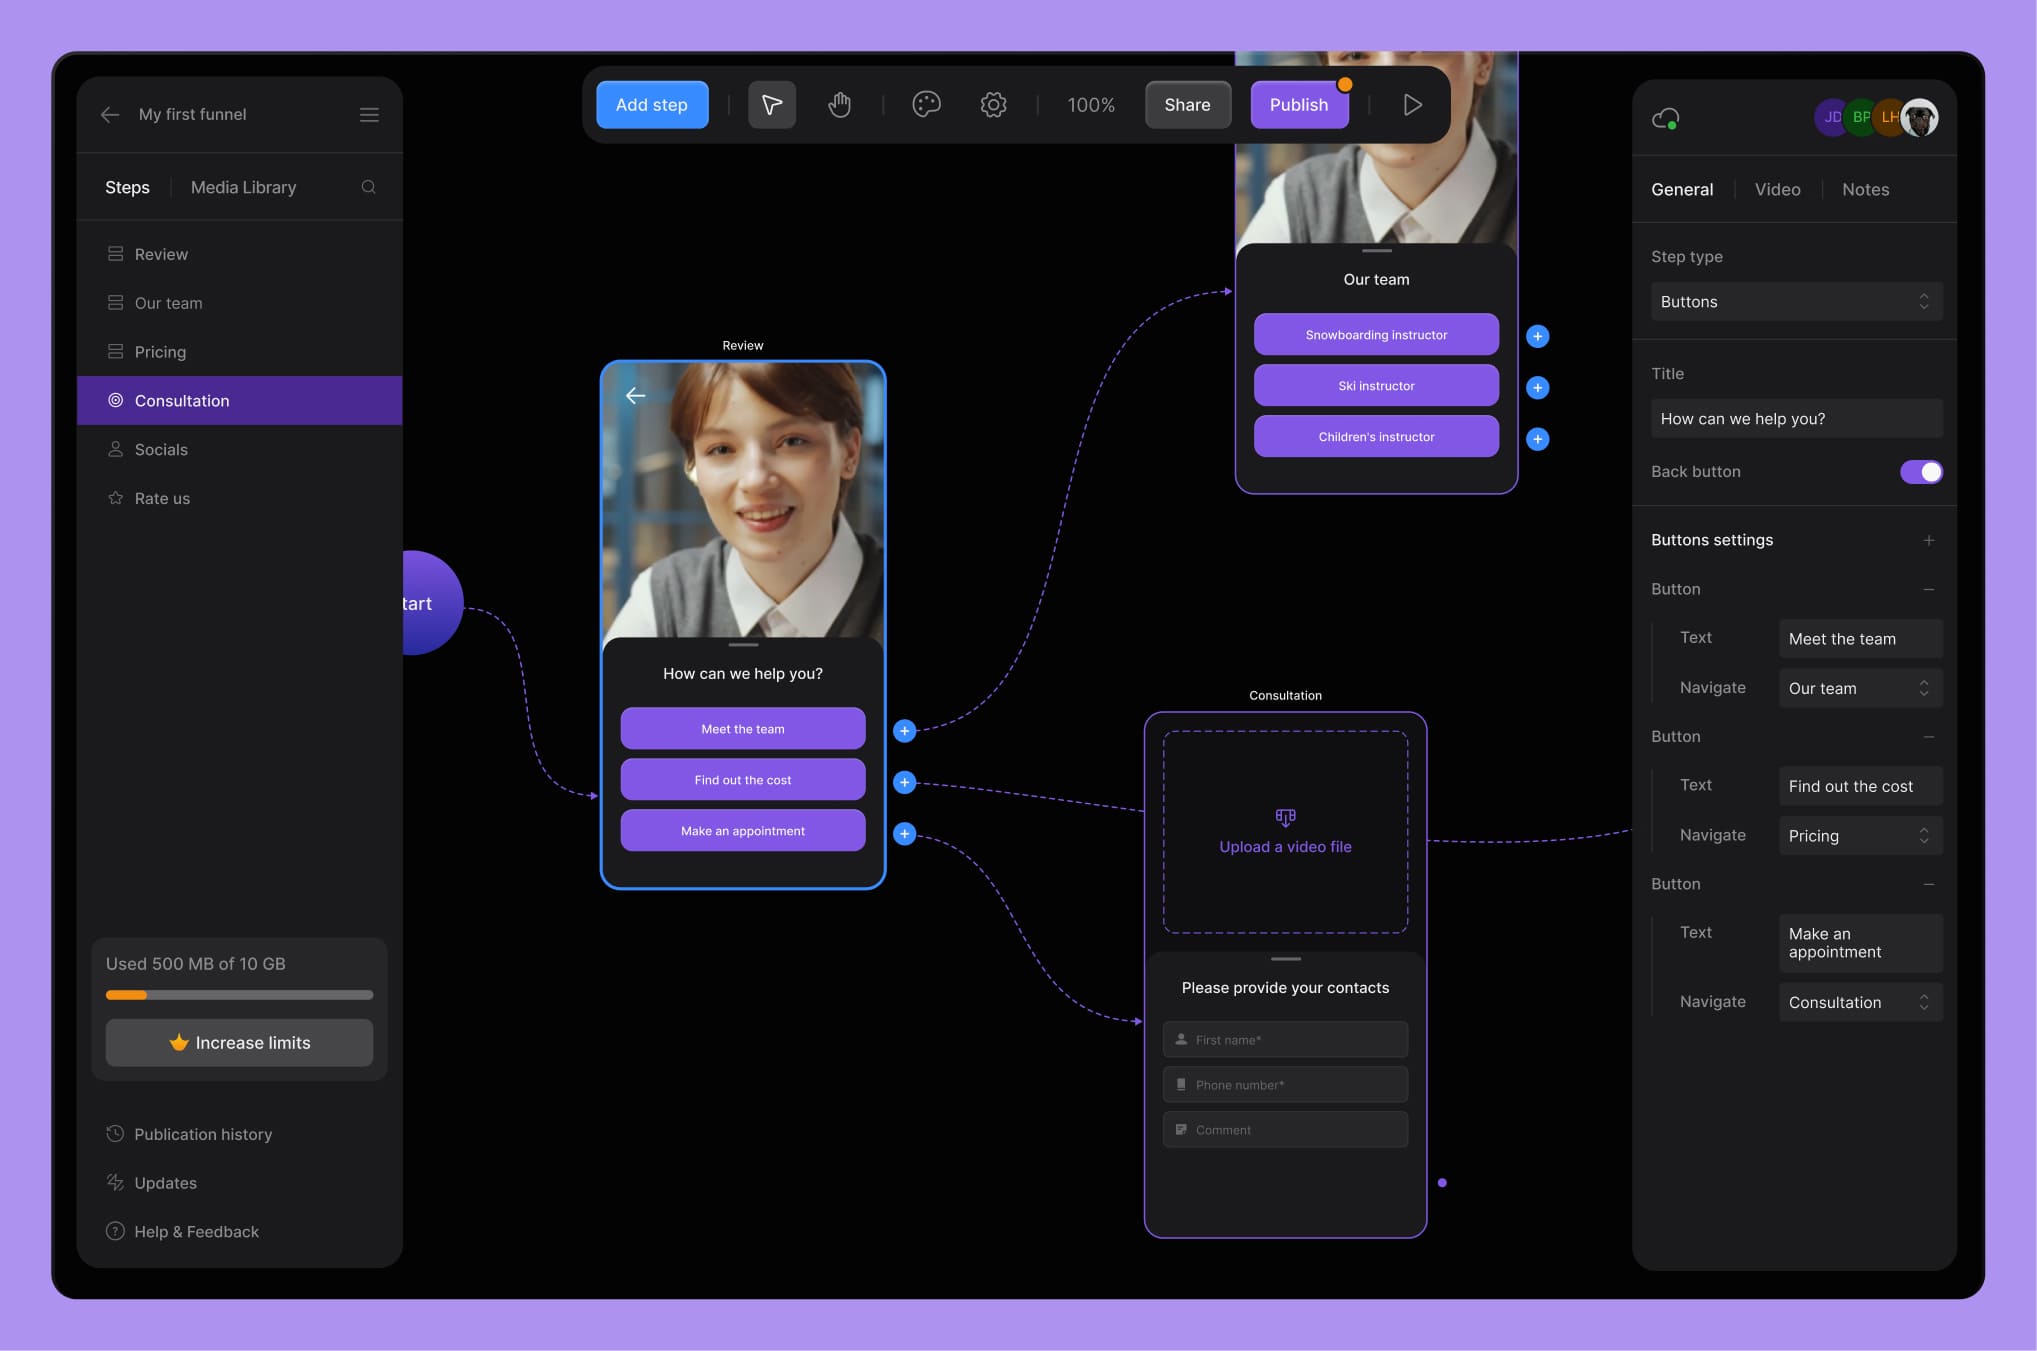Toggle the Back button switch
This screenshot has height=1351, width=2037.
click(x=1920, y=472)
